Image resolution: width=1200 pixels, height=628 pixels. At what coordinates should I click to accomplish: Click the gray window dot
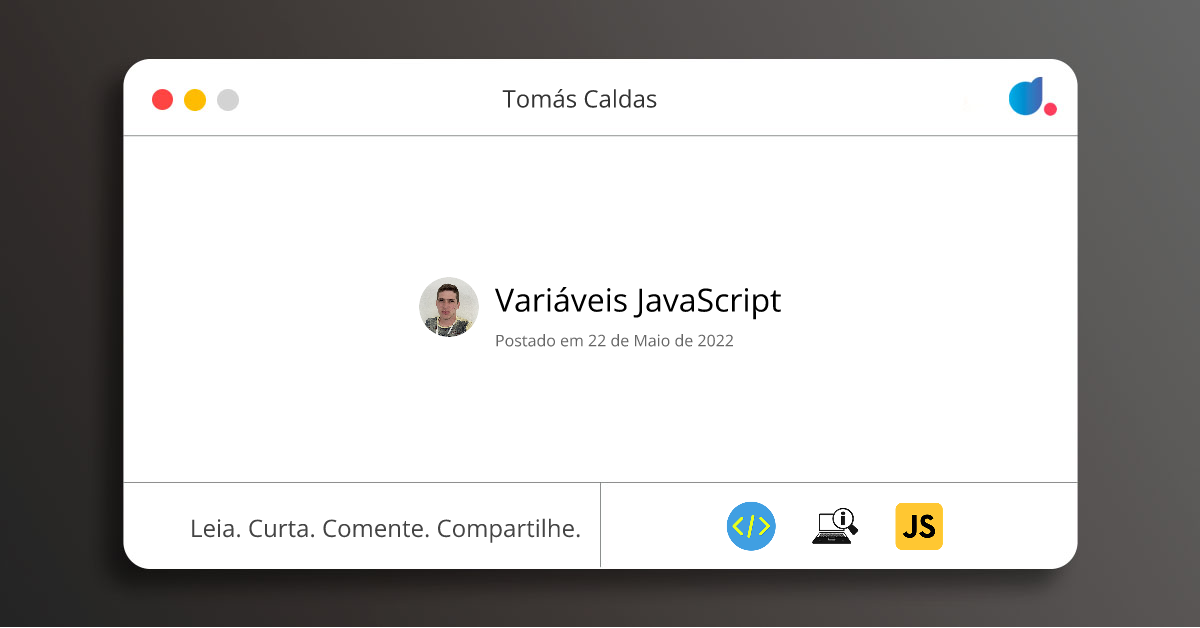click(x=228, y=100)
